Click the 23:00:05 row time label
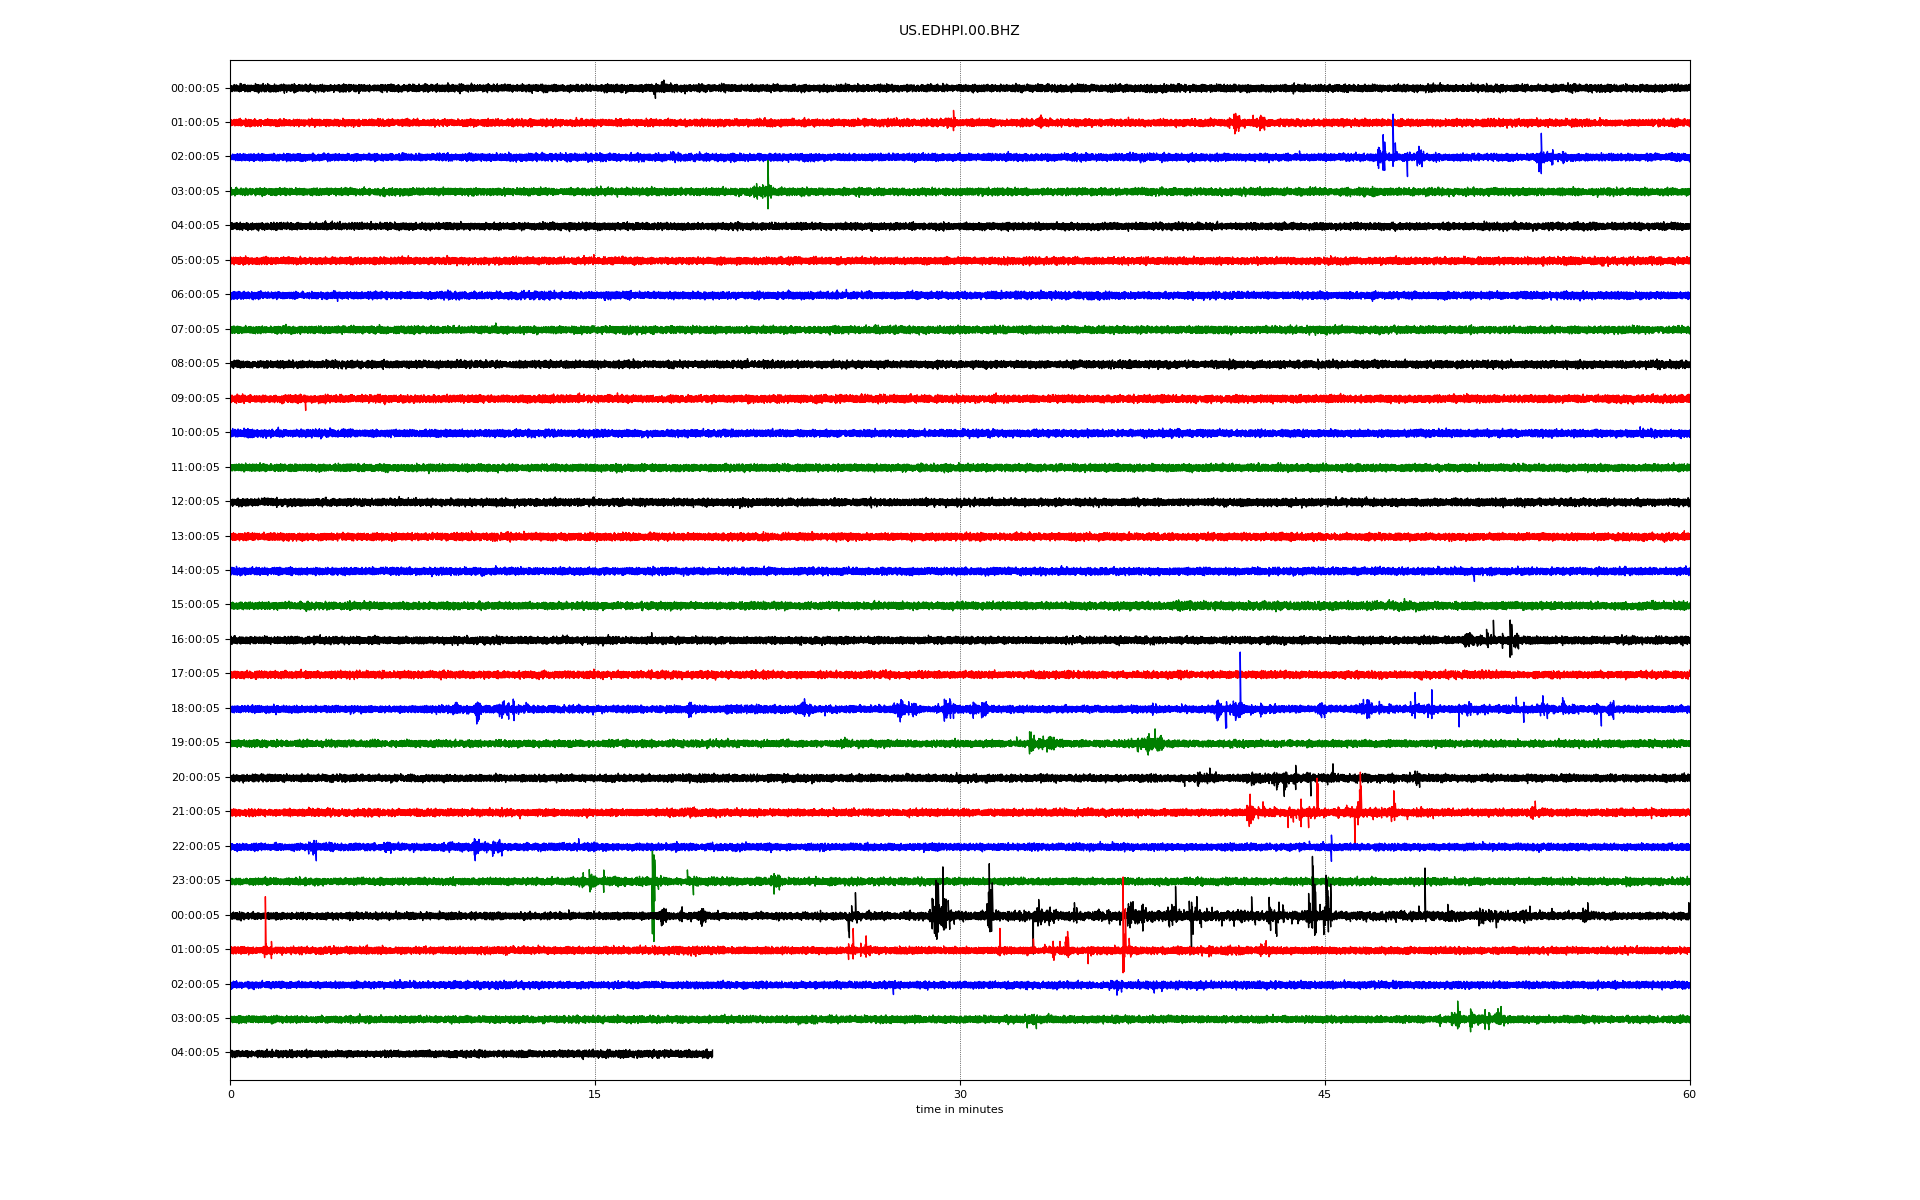Screen dimensions: 1920x1200 coord(195,881)
